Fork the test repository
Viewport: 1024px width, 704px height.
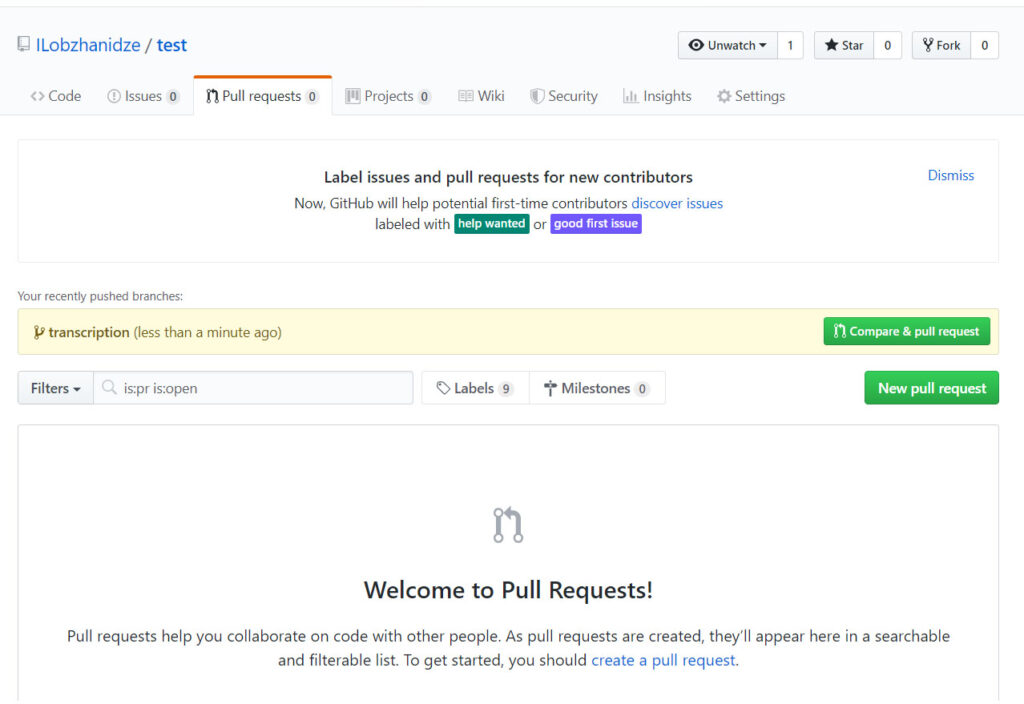click(x=941, y=45)
